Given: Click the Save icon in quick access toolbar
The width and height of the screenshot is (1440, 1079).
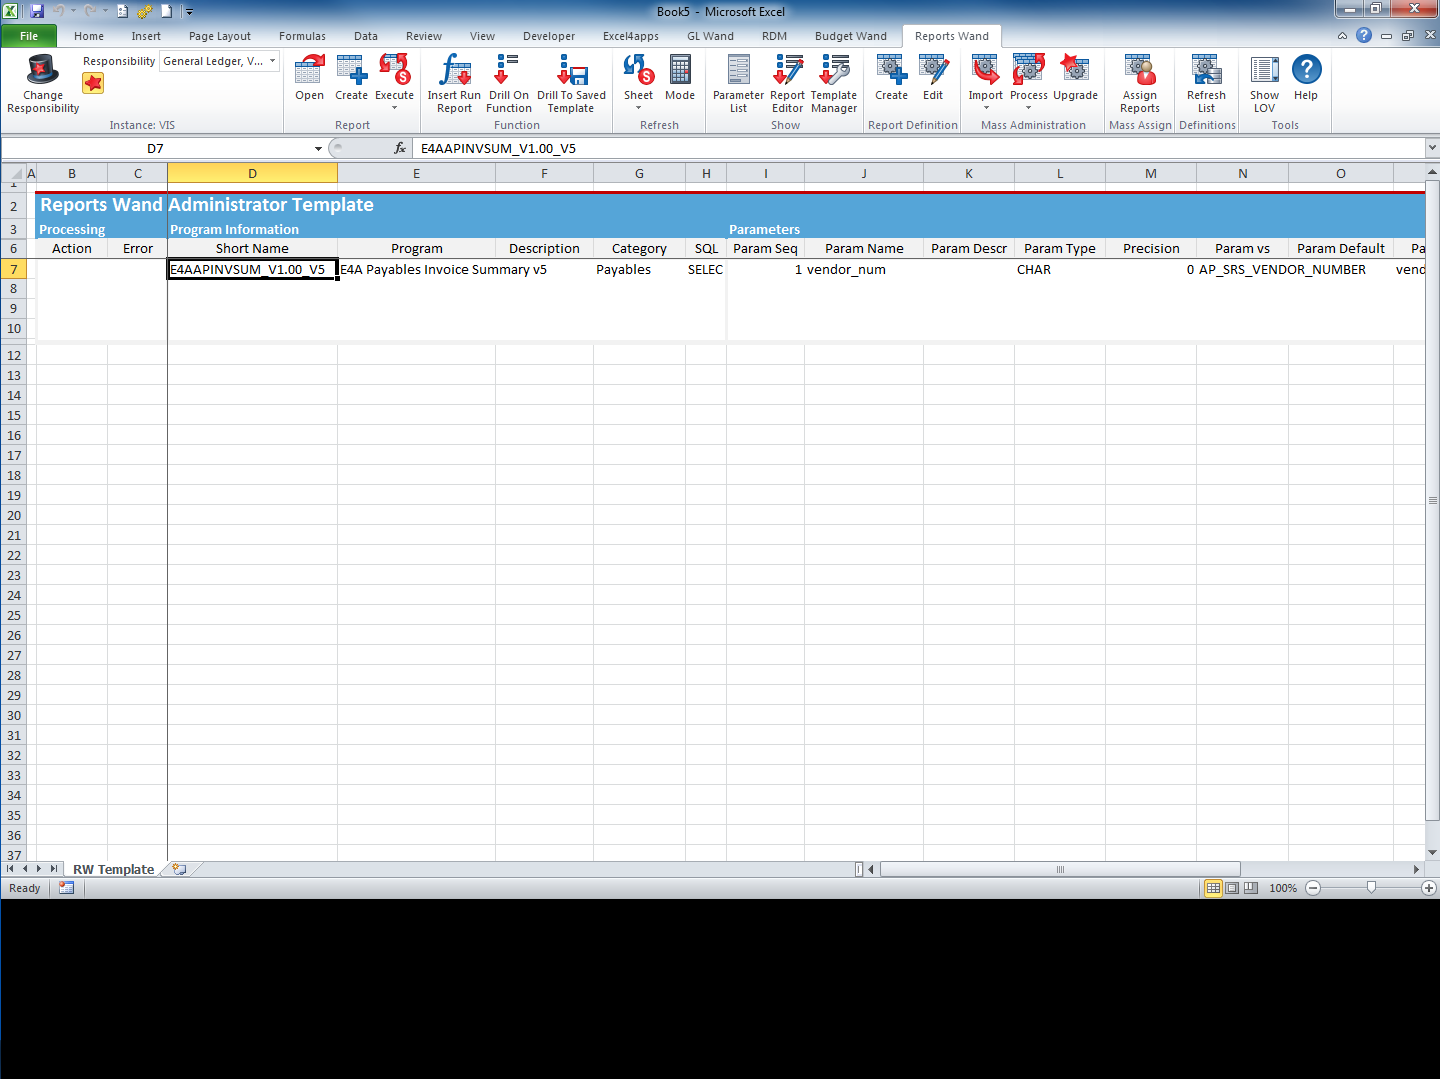Looking at the screenshot, I should pos(37,11).
